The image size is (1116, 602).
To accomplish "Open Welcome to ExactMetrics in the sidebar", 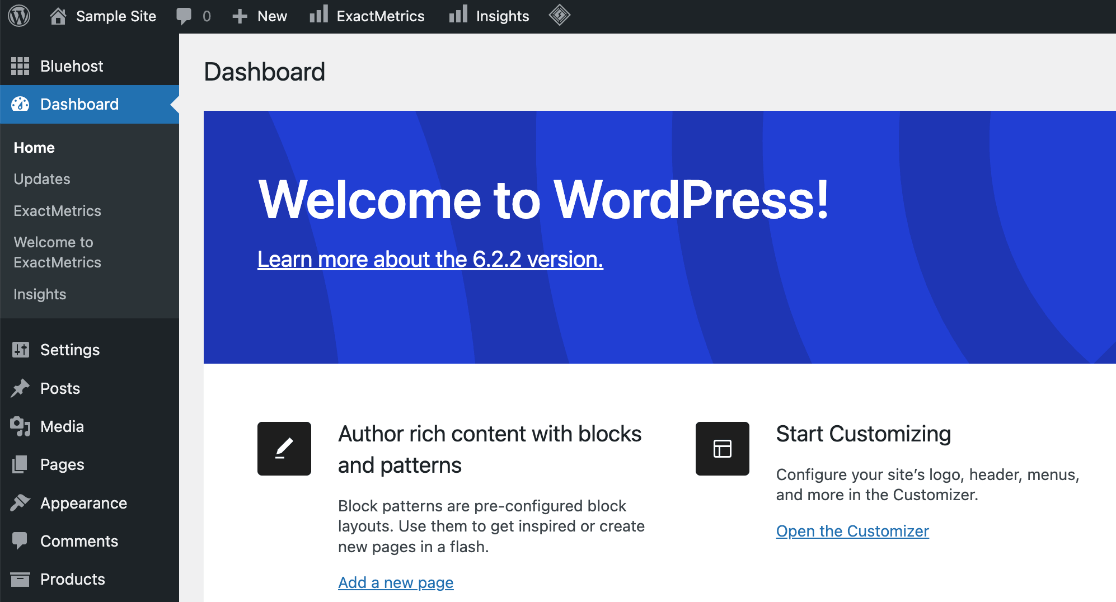I will pyautogui.click(x=58, y=253).
